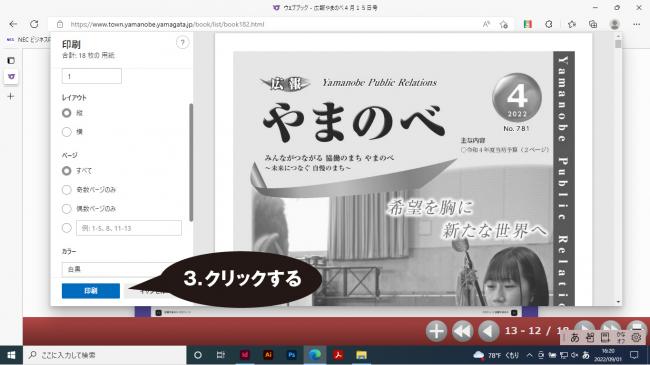Select all pages (すべて) radio button

(x=66, y=170)
